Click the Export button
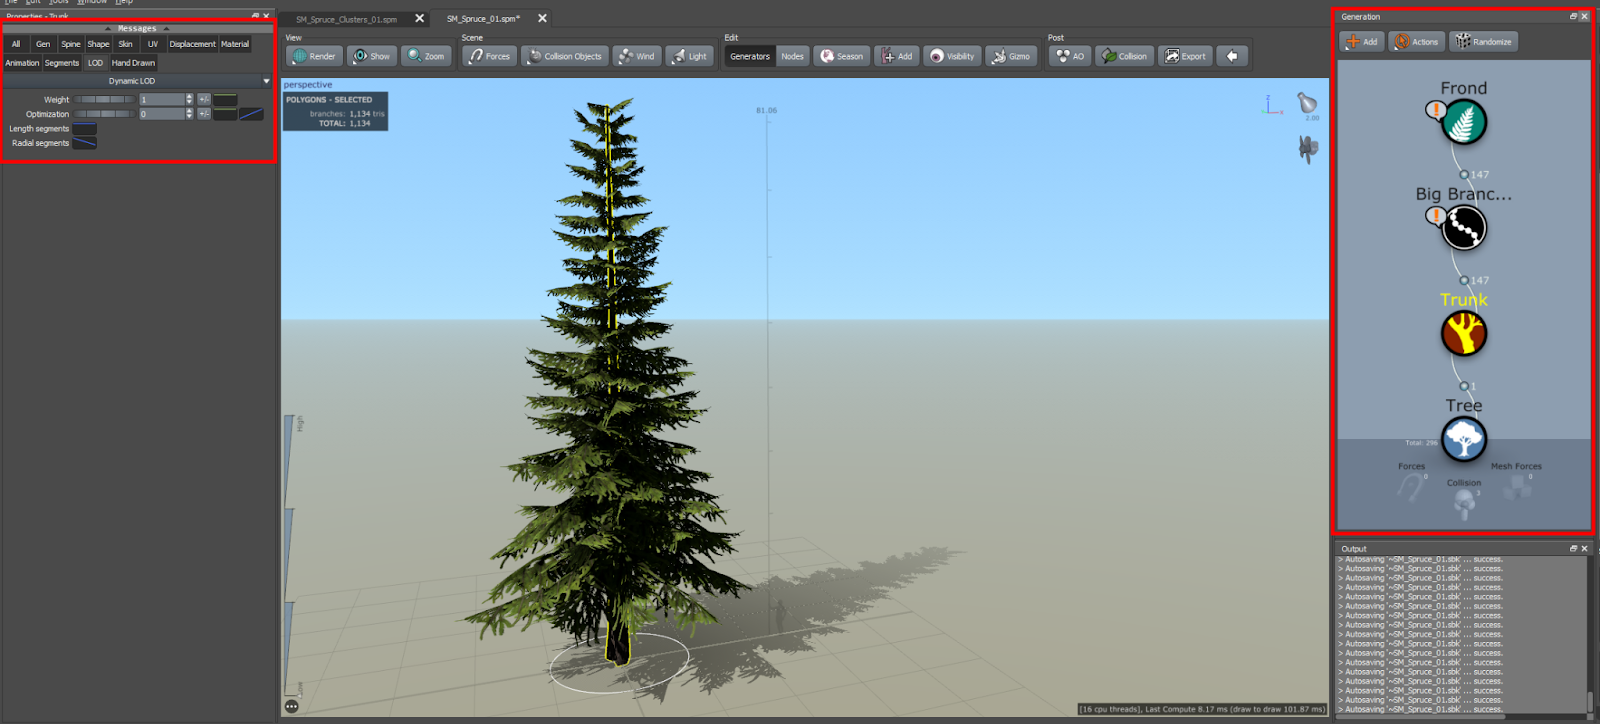Viewport: 1600px width, 724px height. pyautogui.click(x=1185, y=56)
